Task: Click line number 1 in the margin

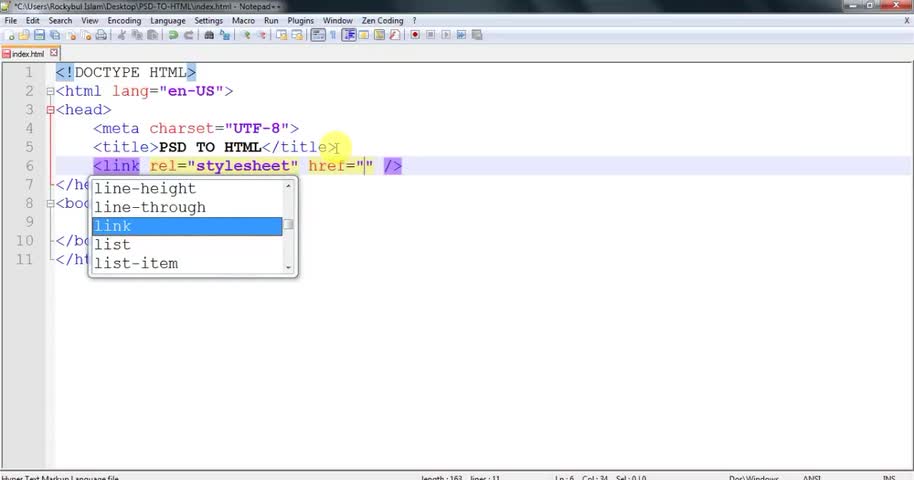Action: 29,73
